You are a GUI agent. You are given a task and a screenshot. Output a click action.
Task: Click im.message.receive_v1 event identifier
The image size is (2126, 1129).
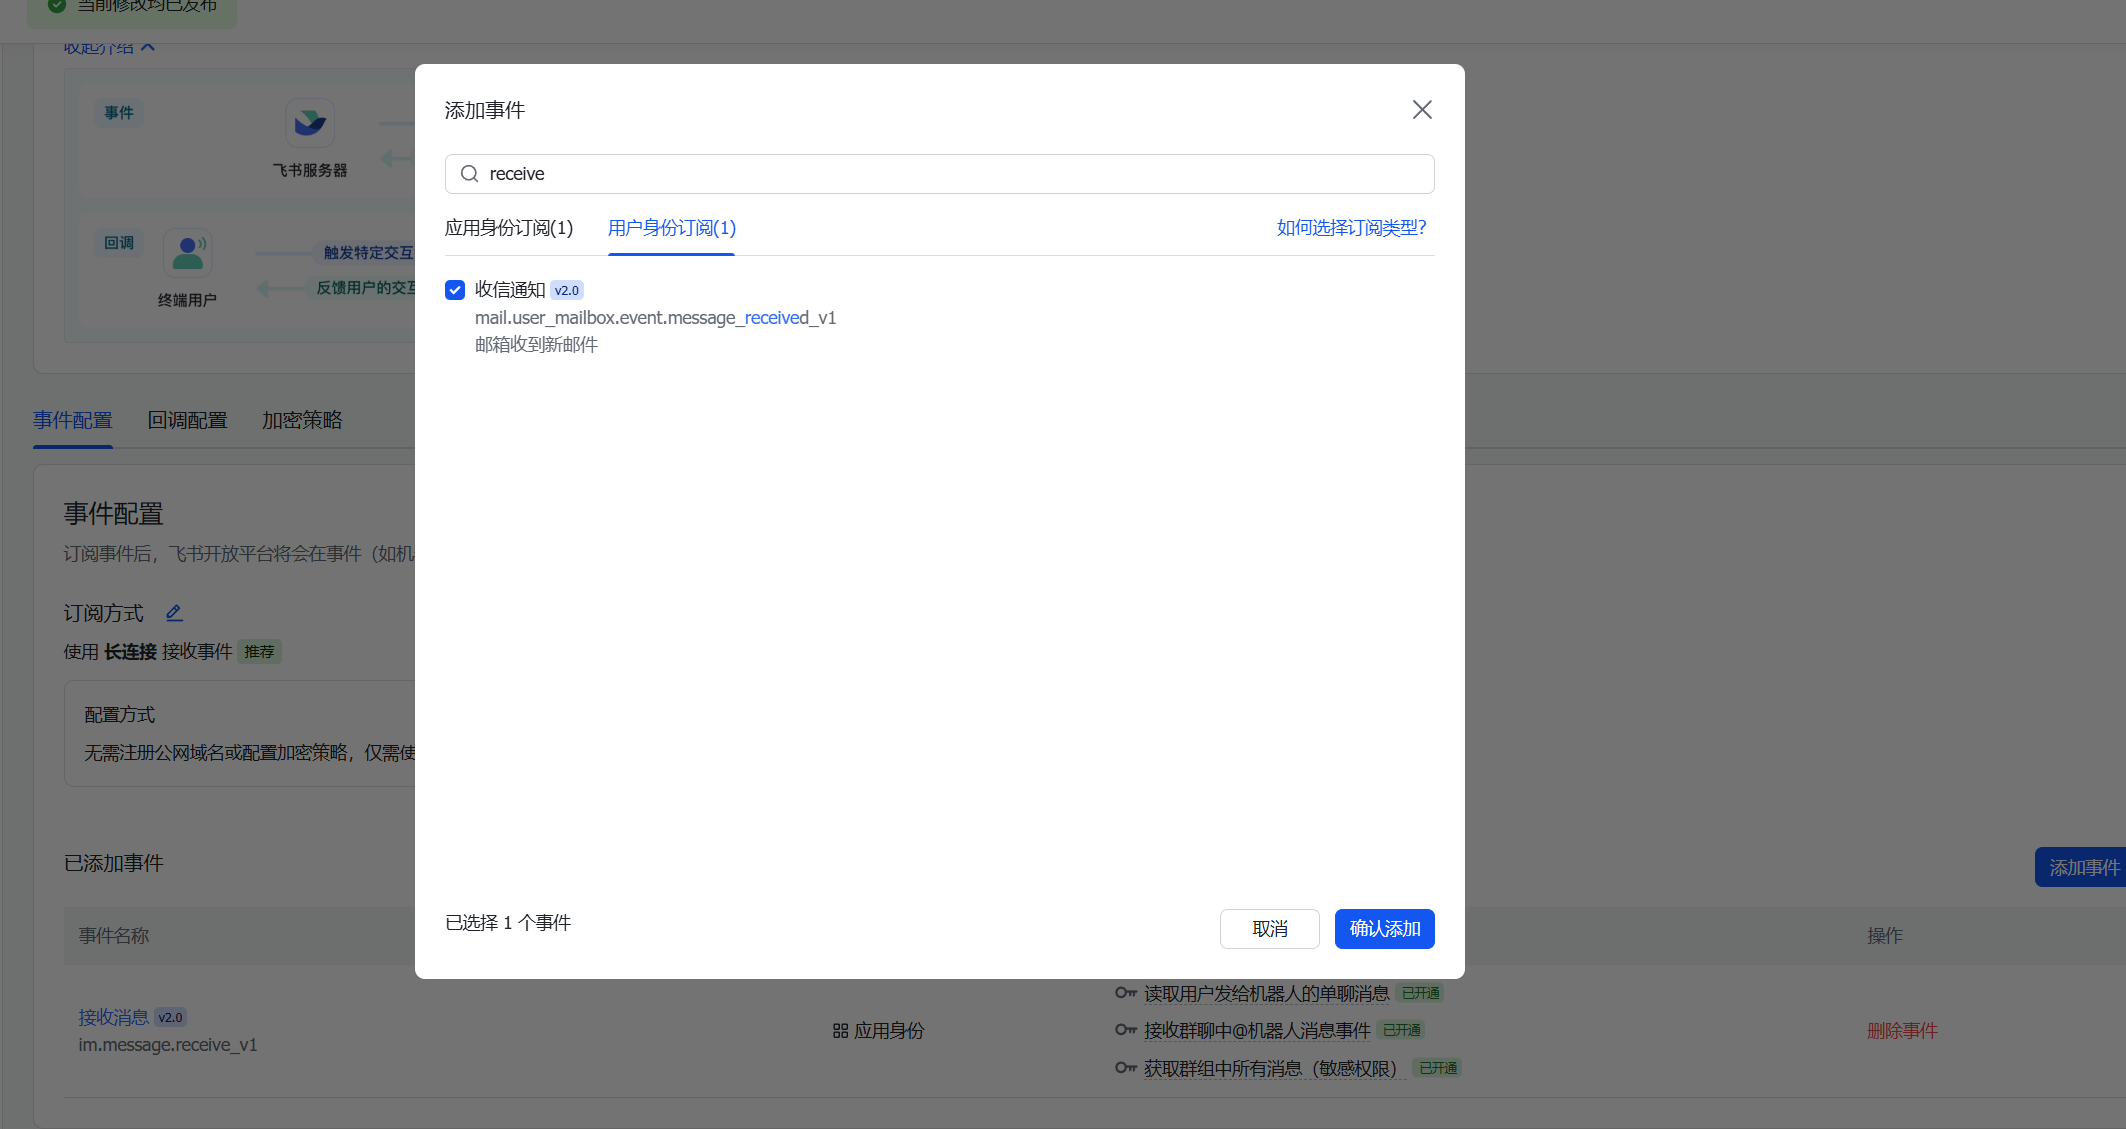point(168,1045)
